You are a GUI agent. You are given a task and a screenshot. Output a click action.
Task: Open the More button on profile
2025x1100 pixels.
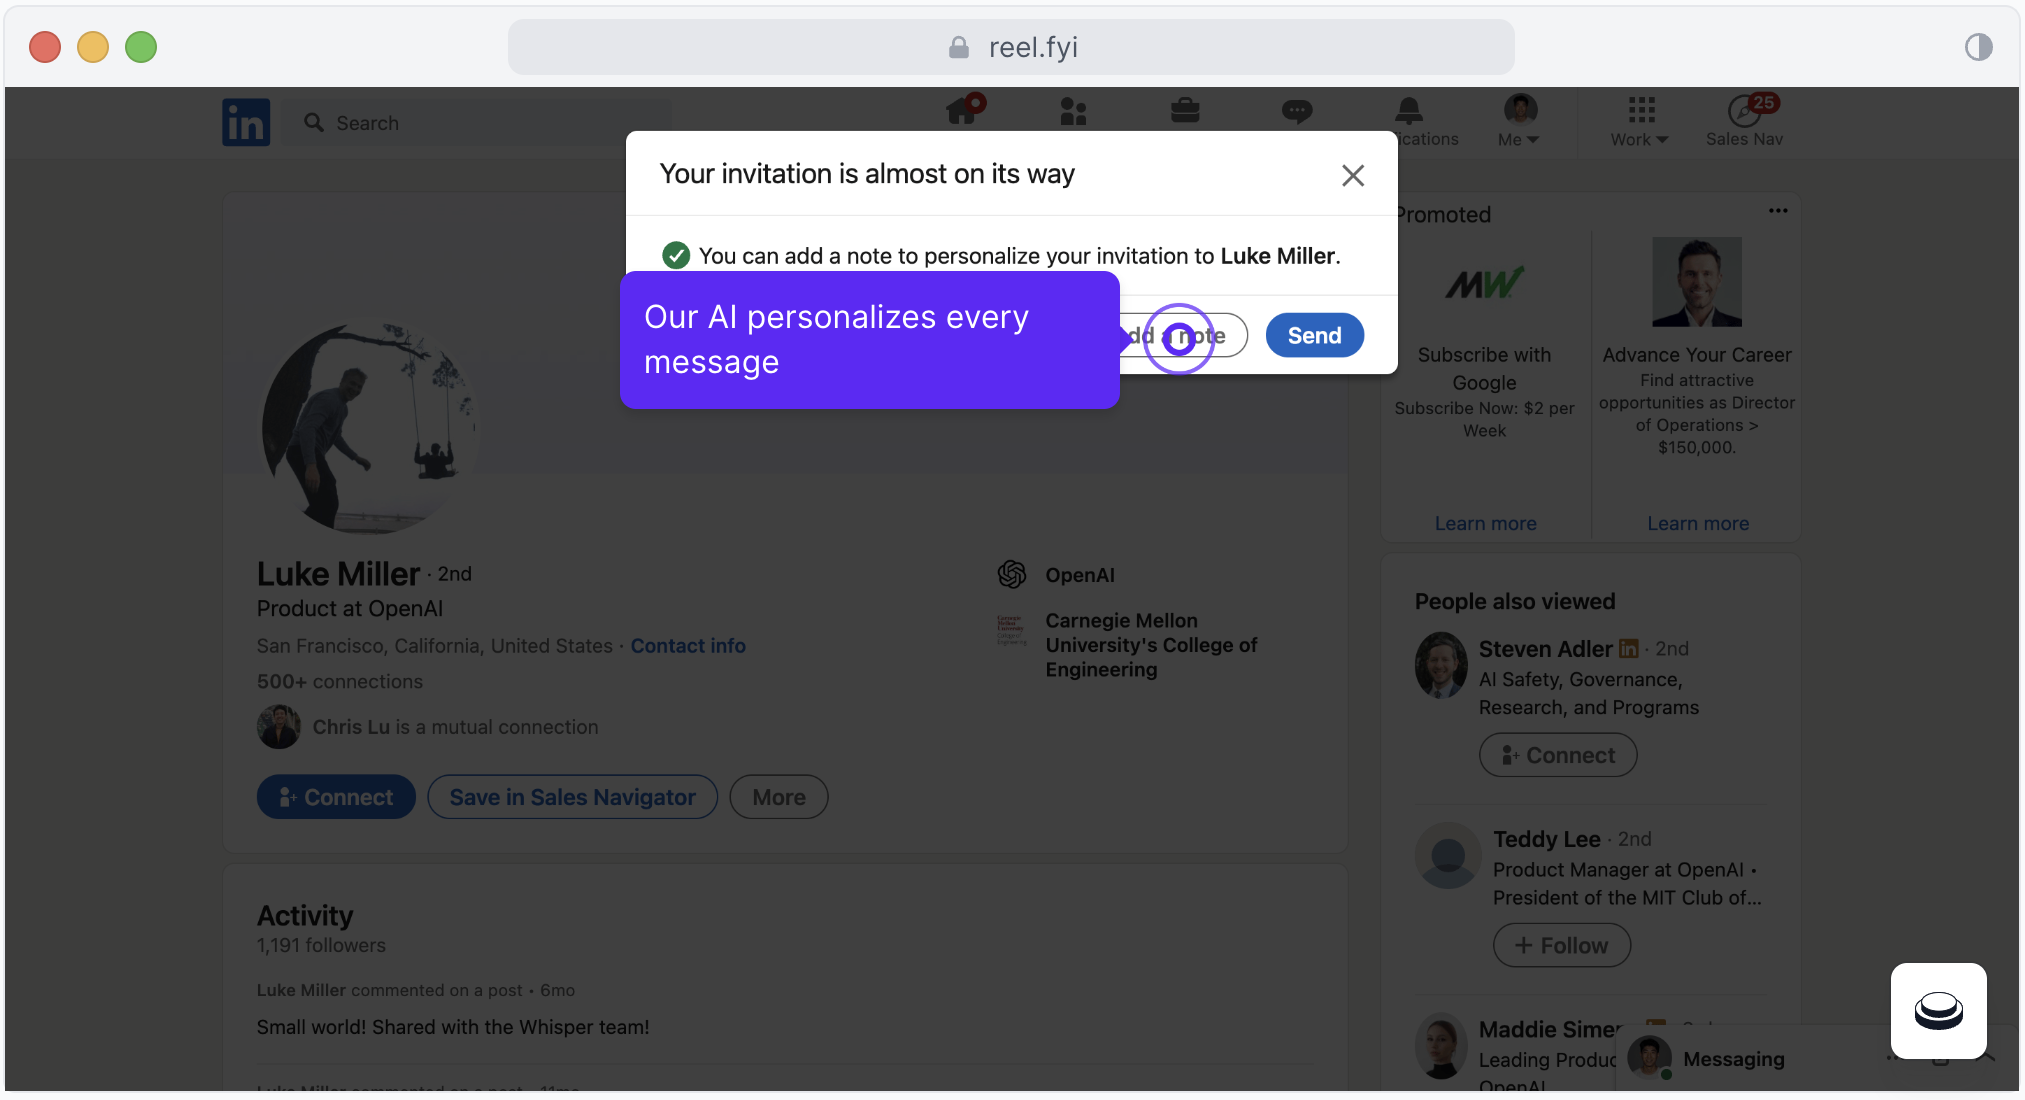pos(779,797)
